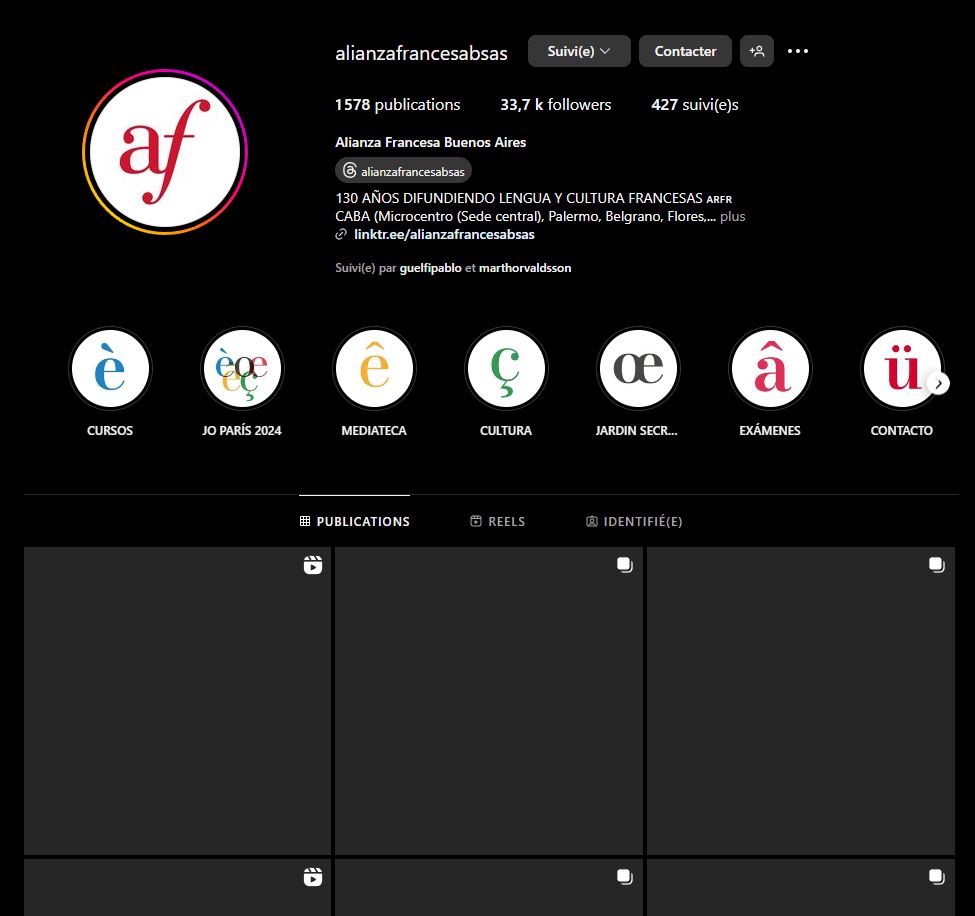Viewport: 975px width, 916px height.
Task: Switch to the IDENTIFIÉ(E) tab
Action: 634,521
